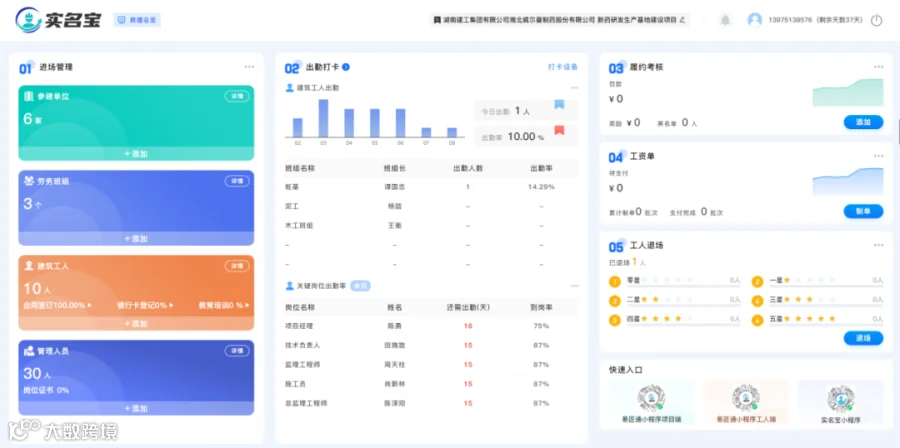Click the 监理工程师 position row

431,365
